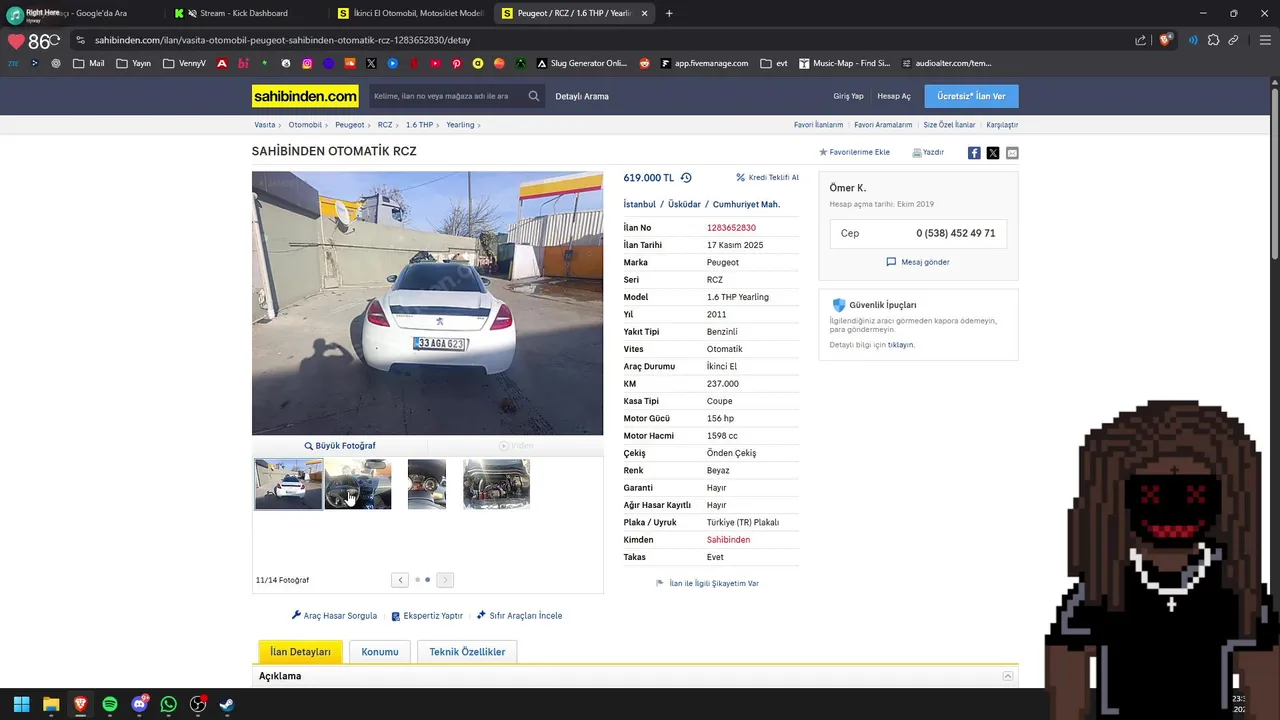Open a new browser tab
The image size is (1280, 720).
669,13
